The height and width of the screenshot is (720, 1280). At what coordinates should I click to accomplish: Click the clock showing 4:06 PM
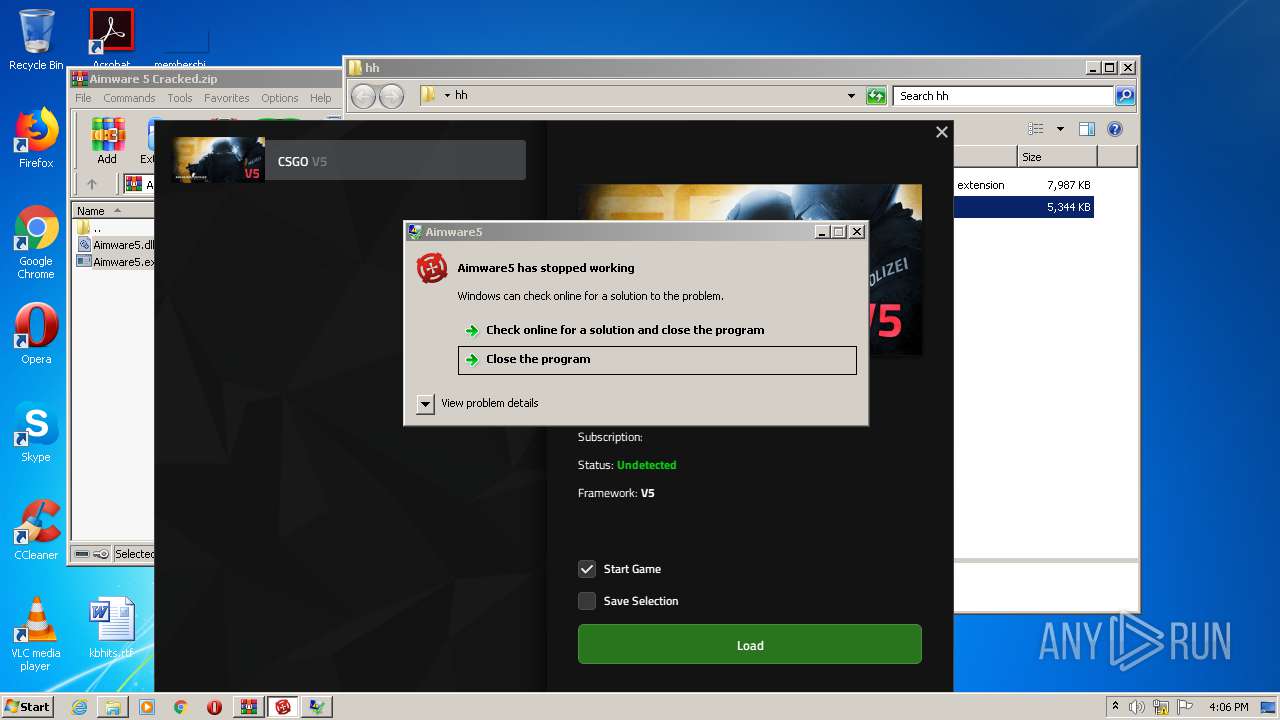click(1228, 707)
